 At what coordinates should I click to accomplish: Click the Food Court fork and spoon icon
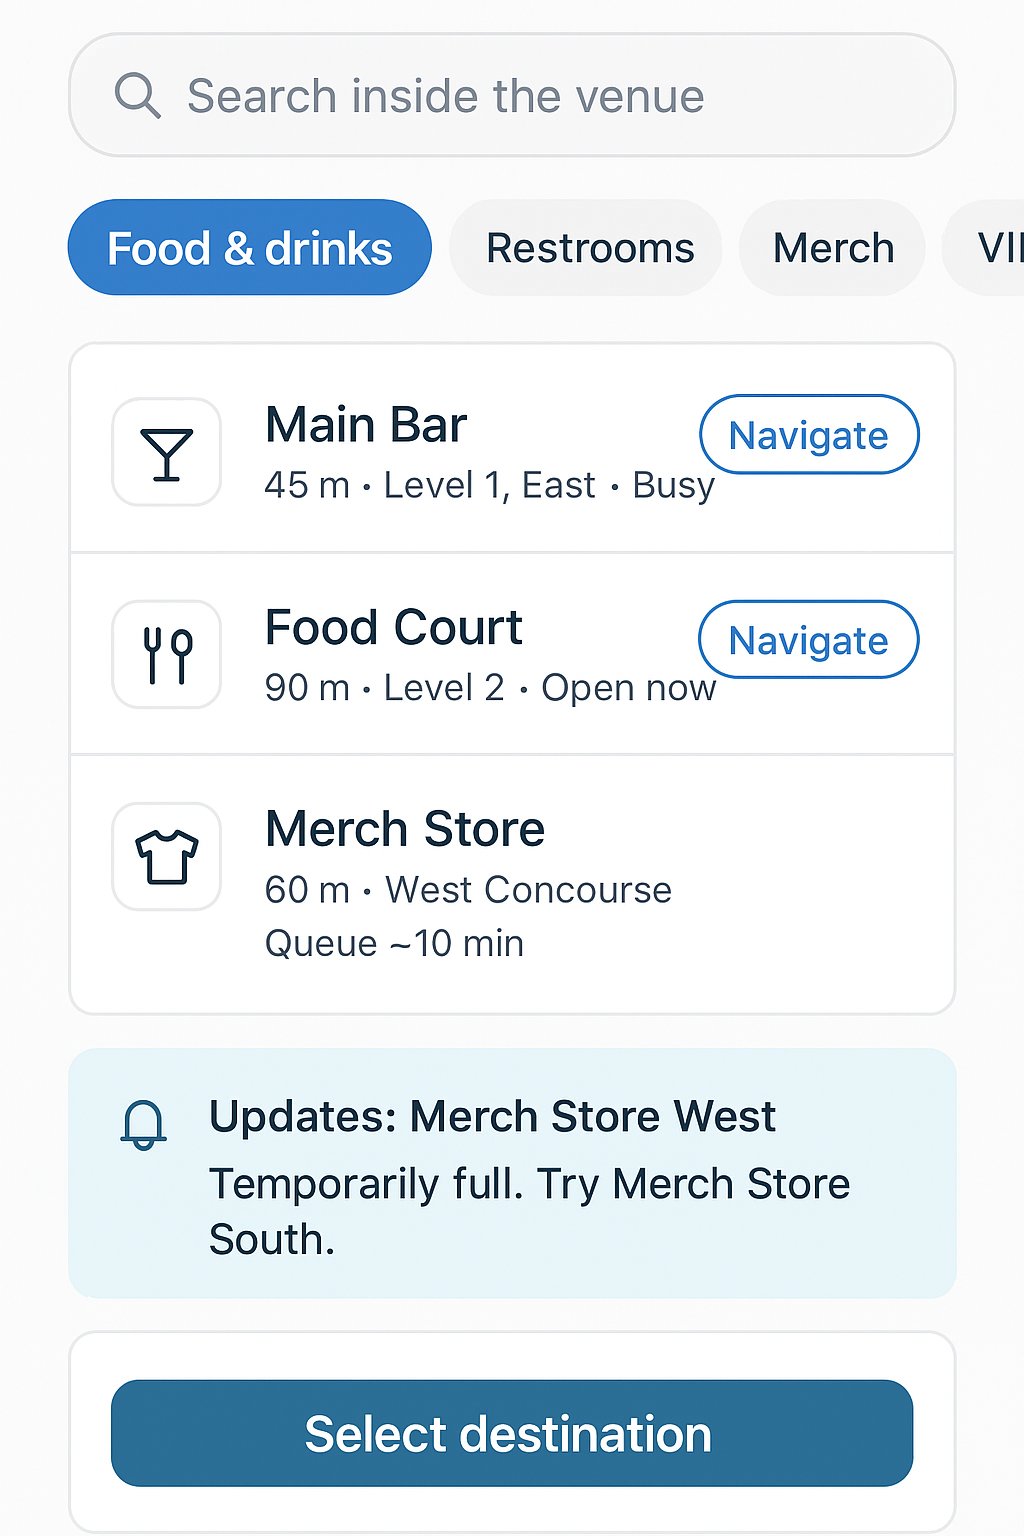(x=166, y=655)
